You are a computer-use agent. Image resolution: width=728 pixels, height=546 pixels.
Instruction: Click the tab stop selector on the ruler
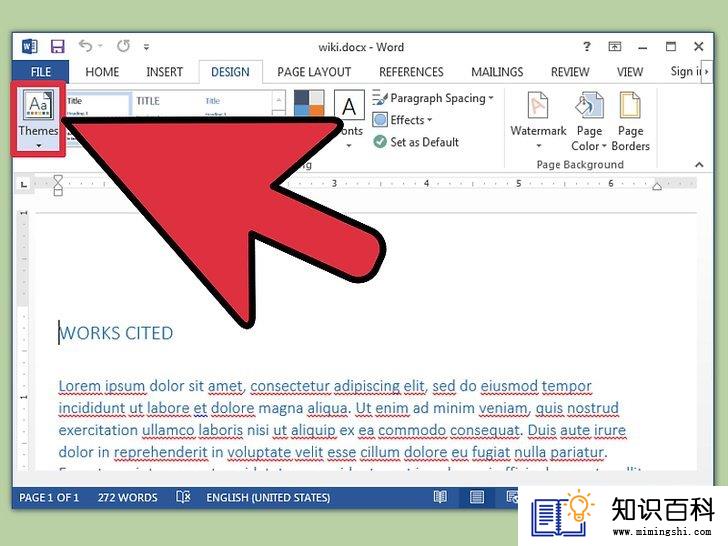tap(23, 184)
